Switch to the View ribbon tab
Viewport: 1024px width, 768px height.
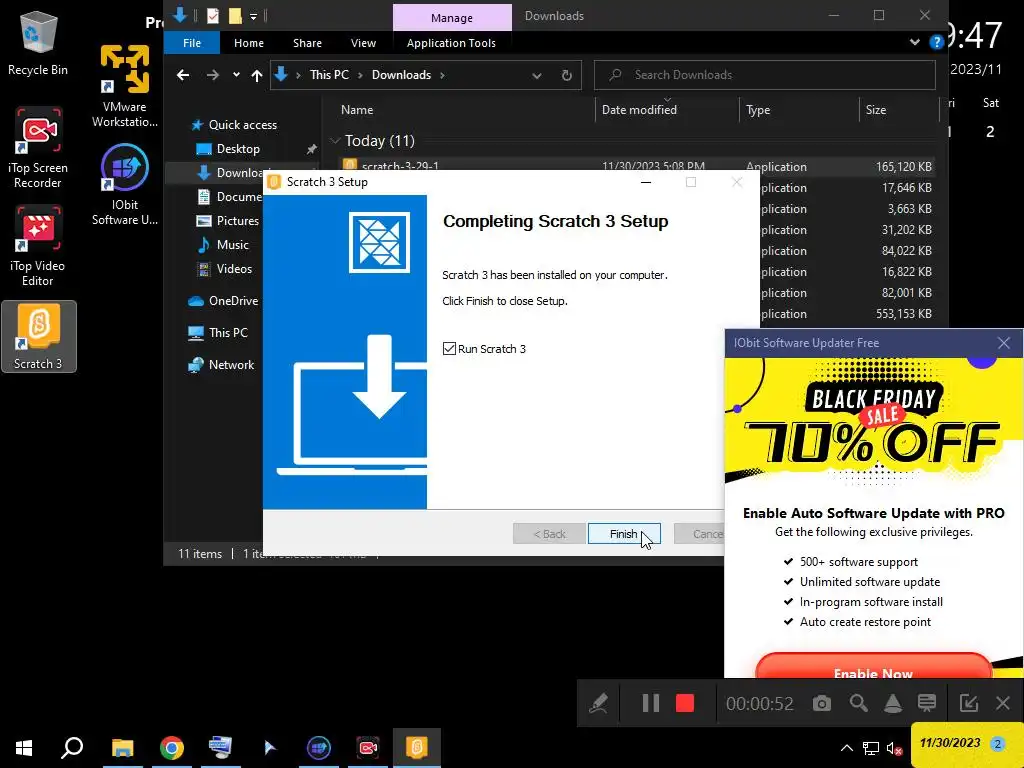pyautogui.click(x=363, y=43)
